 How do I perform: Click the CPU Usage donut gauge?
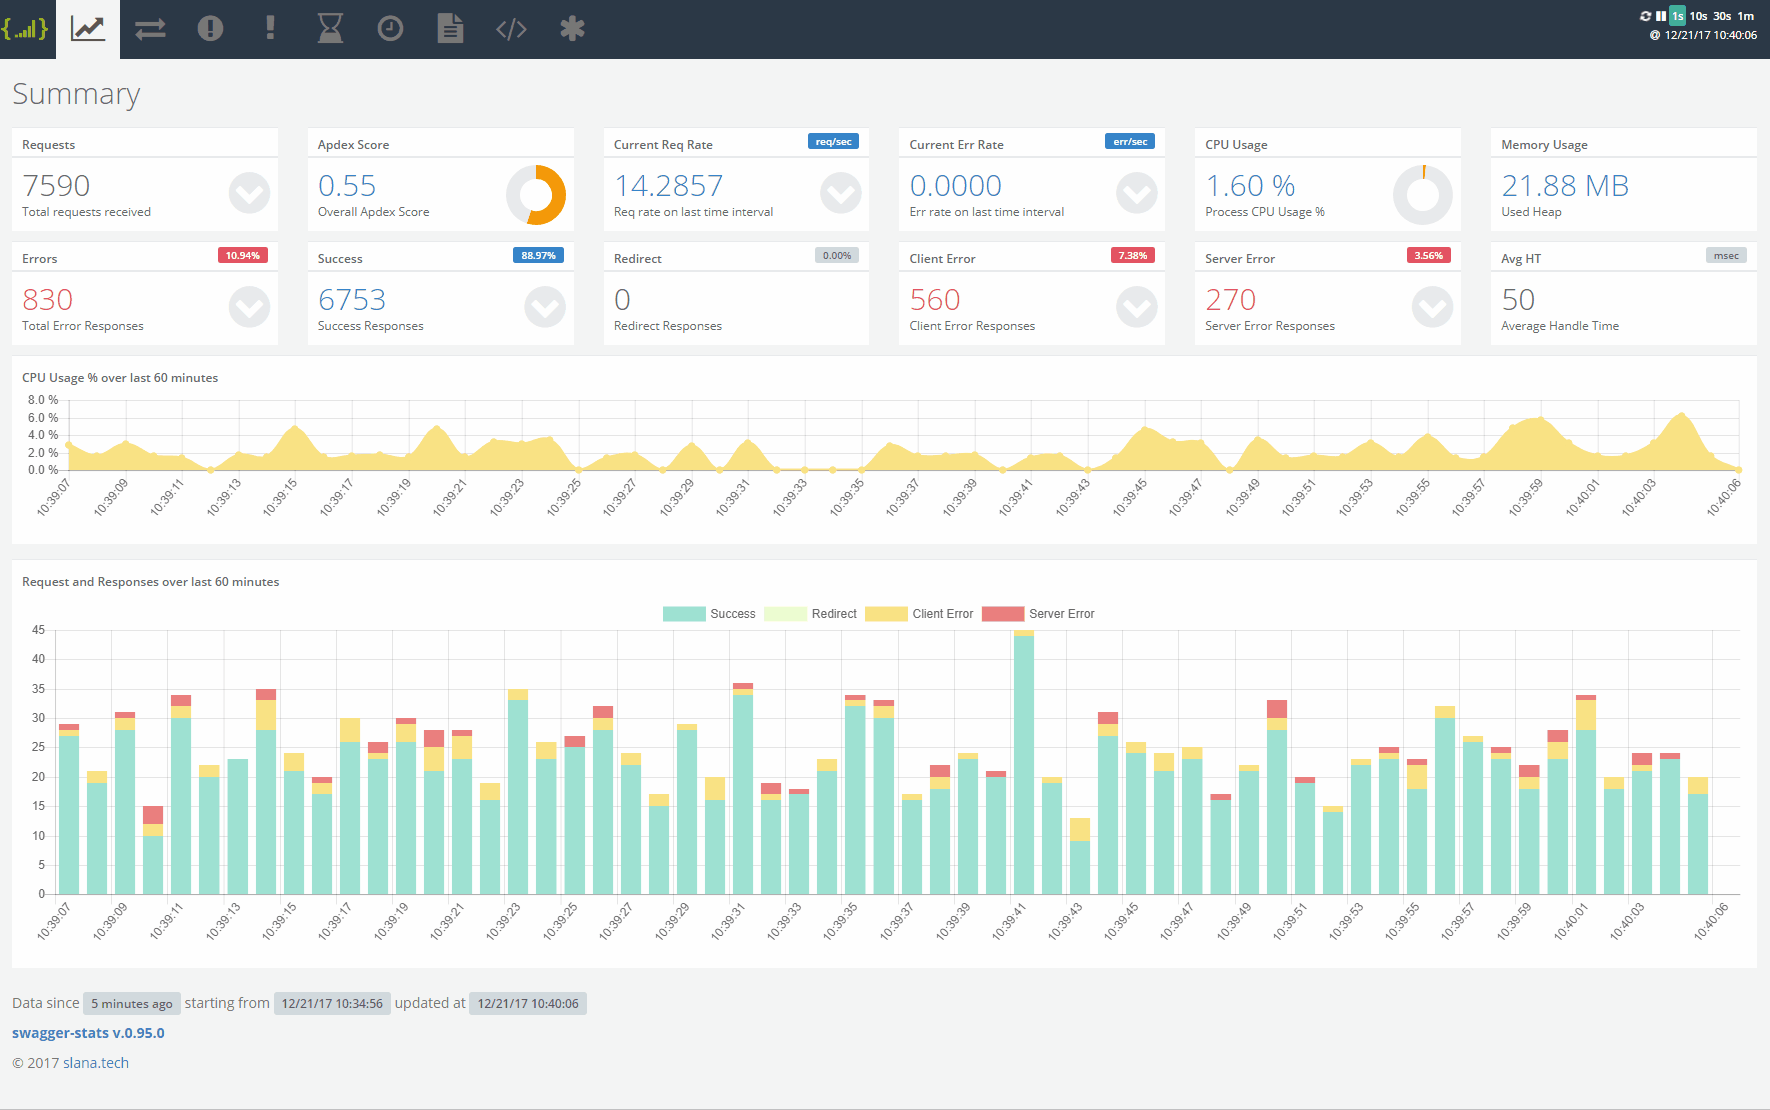point(1424,194)
